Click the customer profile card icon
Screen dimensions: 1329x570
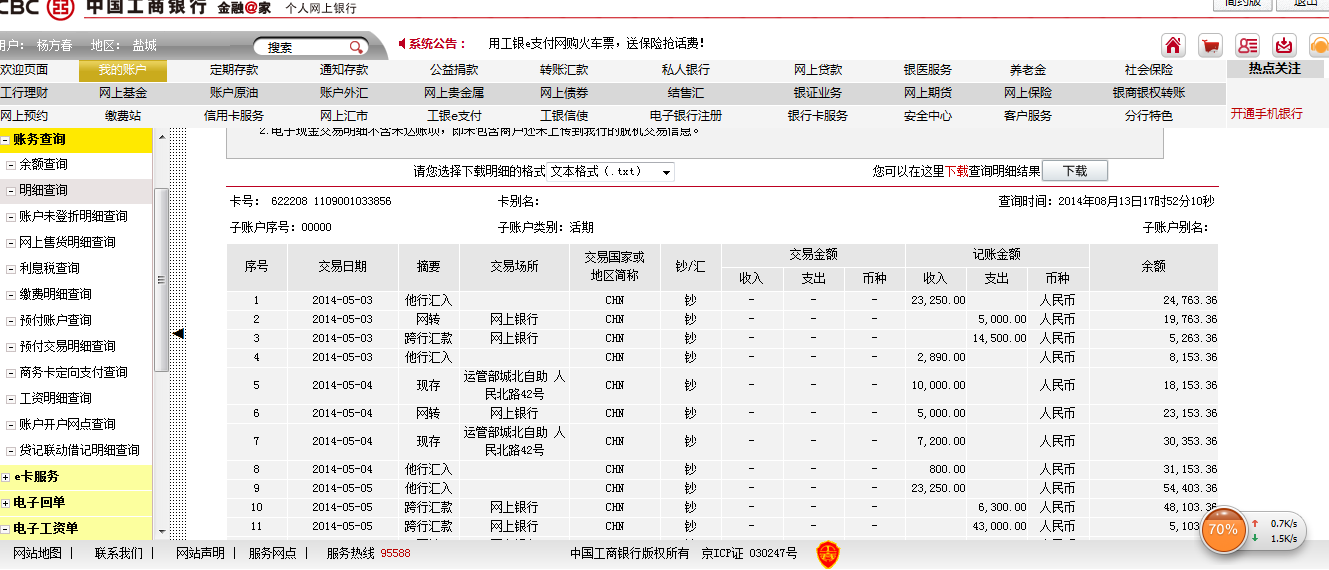click(x=1247, y=46)
